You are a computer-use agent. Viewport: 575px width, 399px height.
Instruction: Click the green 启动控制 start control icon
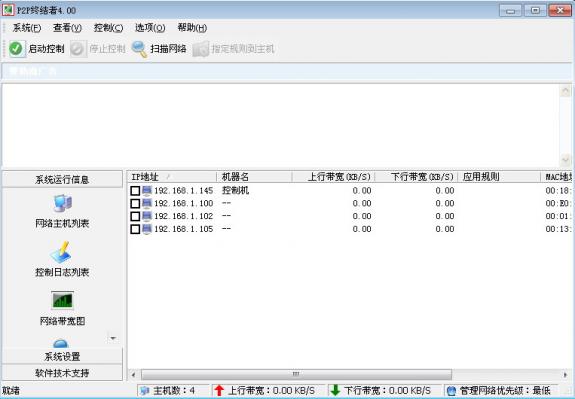tap(16, 49)
